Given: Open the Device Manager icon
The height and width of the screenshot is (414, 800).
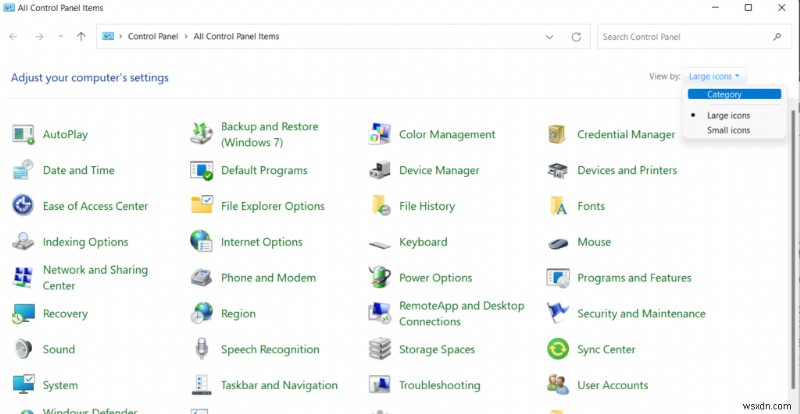Looking at the screenshot, I should (380, 170).
